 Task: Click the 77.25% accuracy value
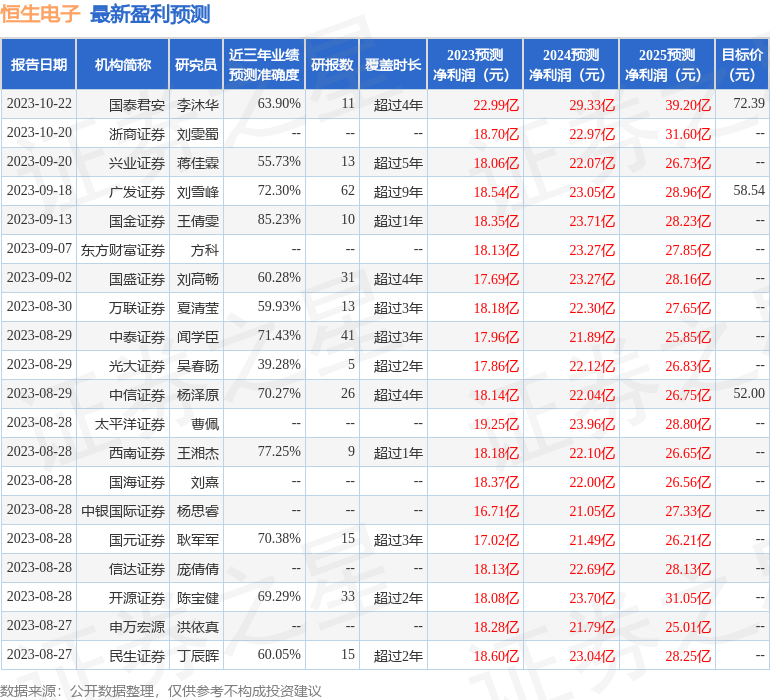(x=279, y=451)
